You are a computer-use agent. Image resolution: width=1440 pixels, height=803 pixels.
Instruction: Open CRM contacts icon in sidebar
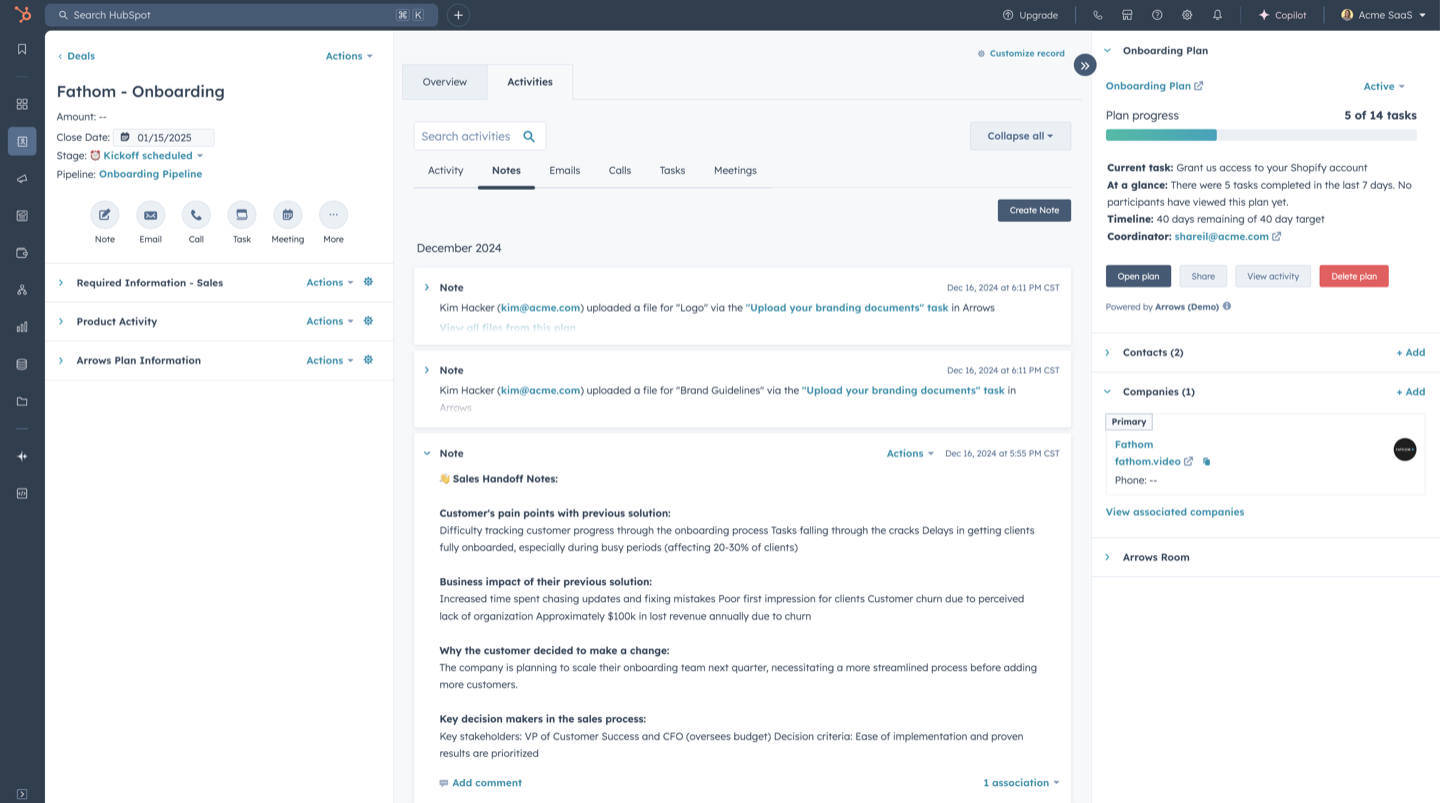click(x=22, y=141)
